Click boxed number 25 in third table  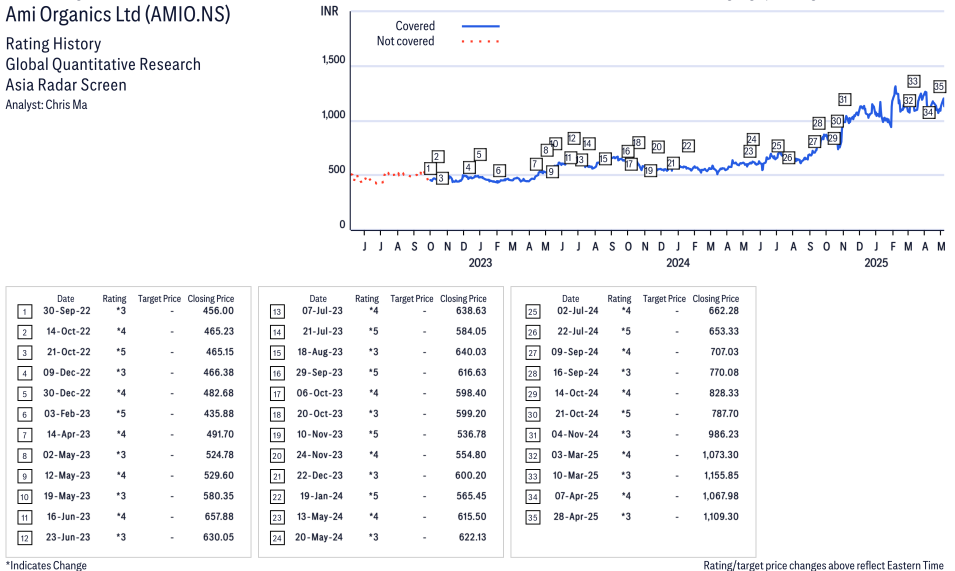[x=533, y=312]
